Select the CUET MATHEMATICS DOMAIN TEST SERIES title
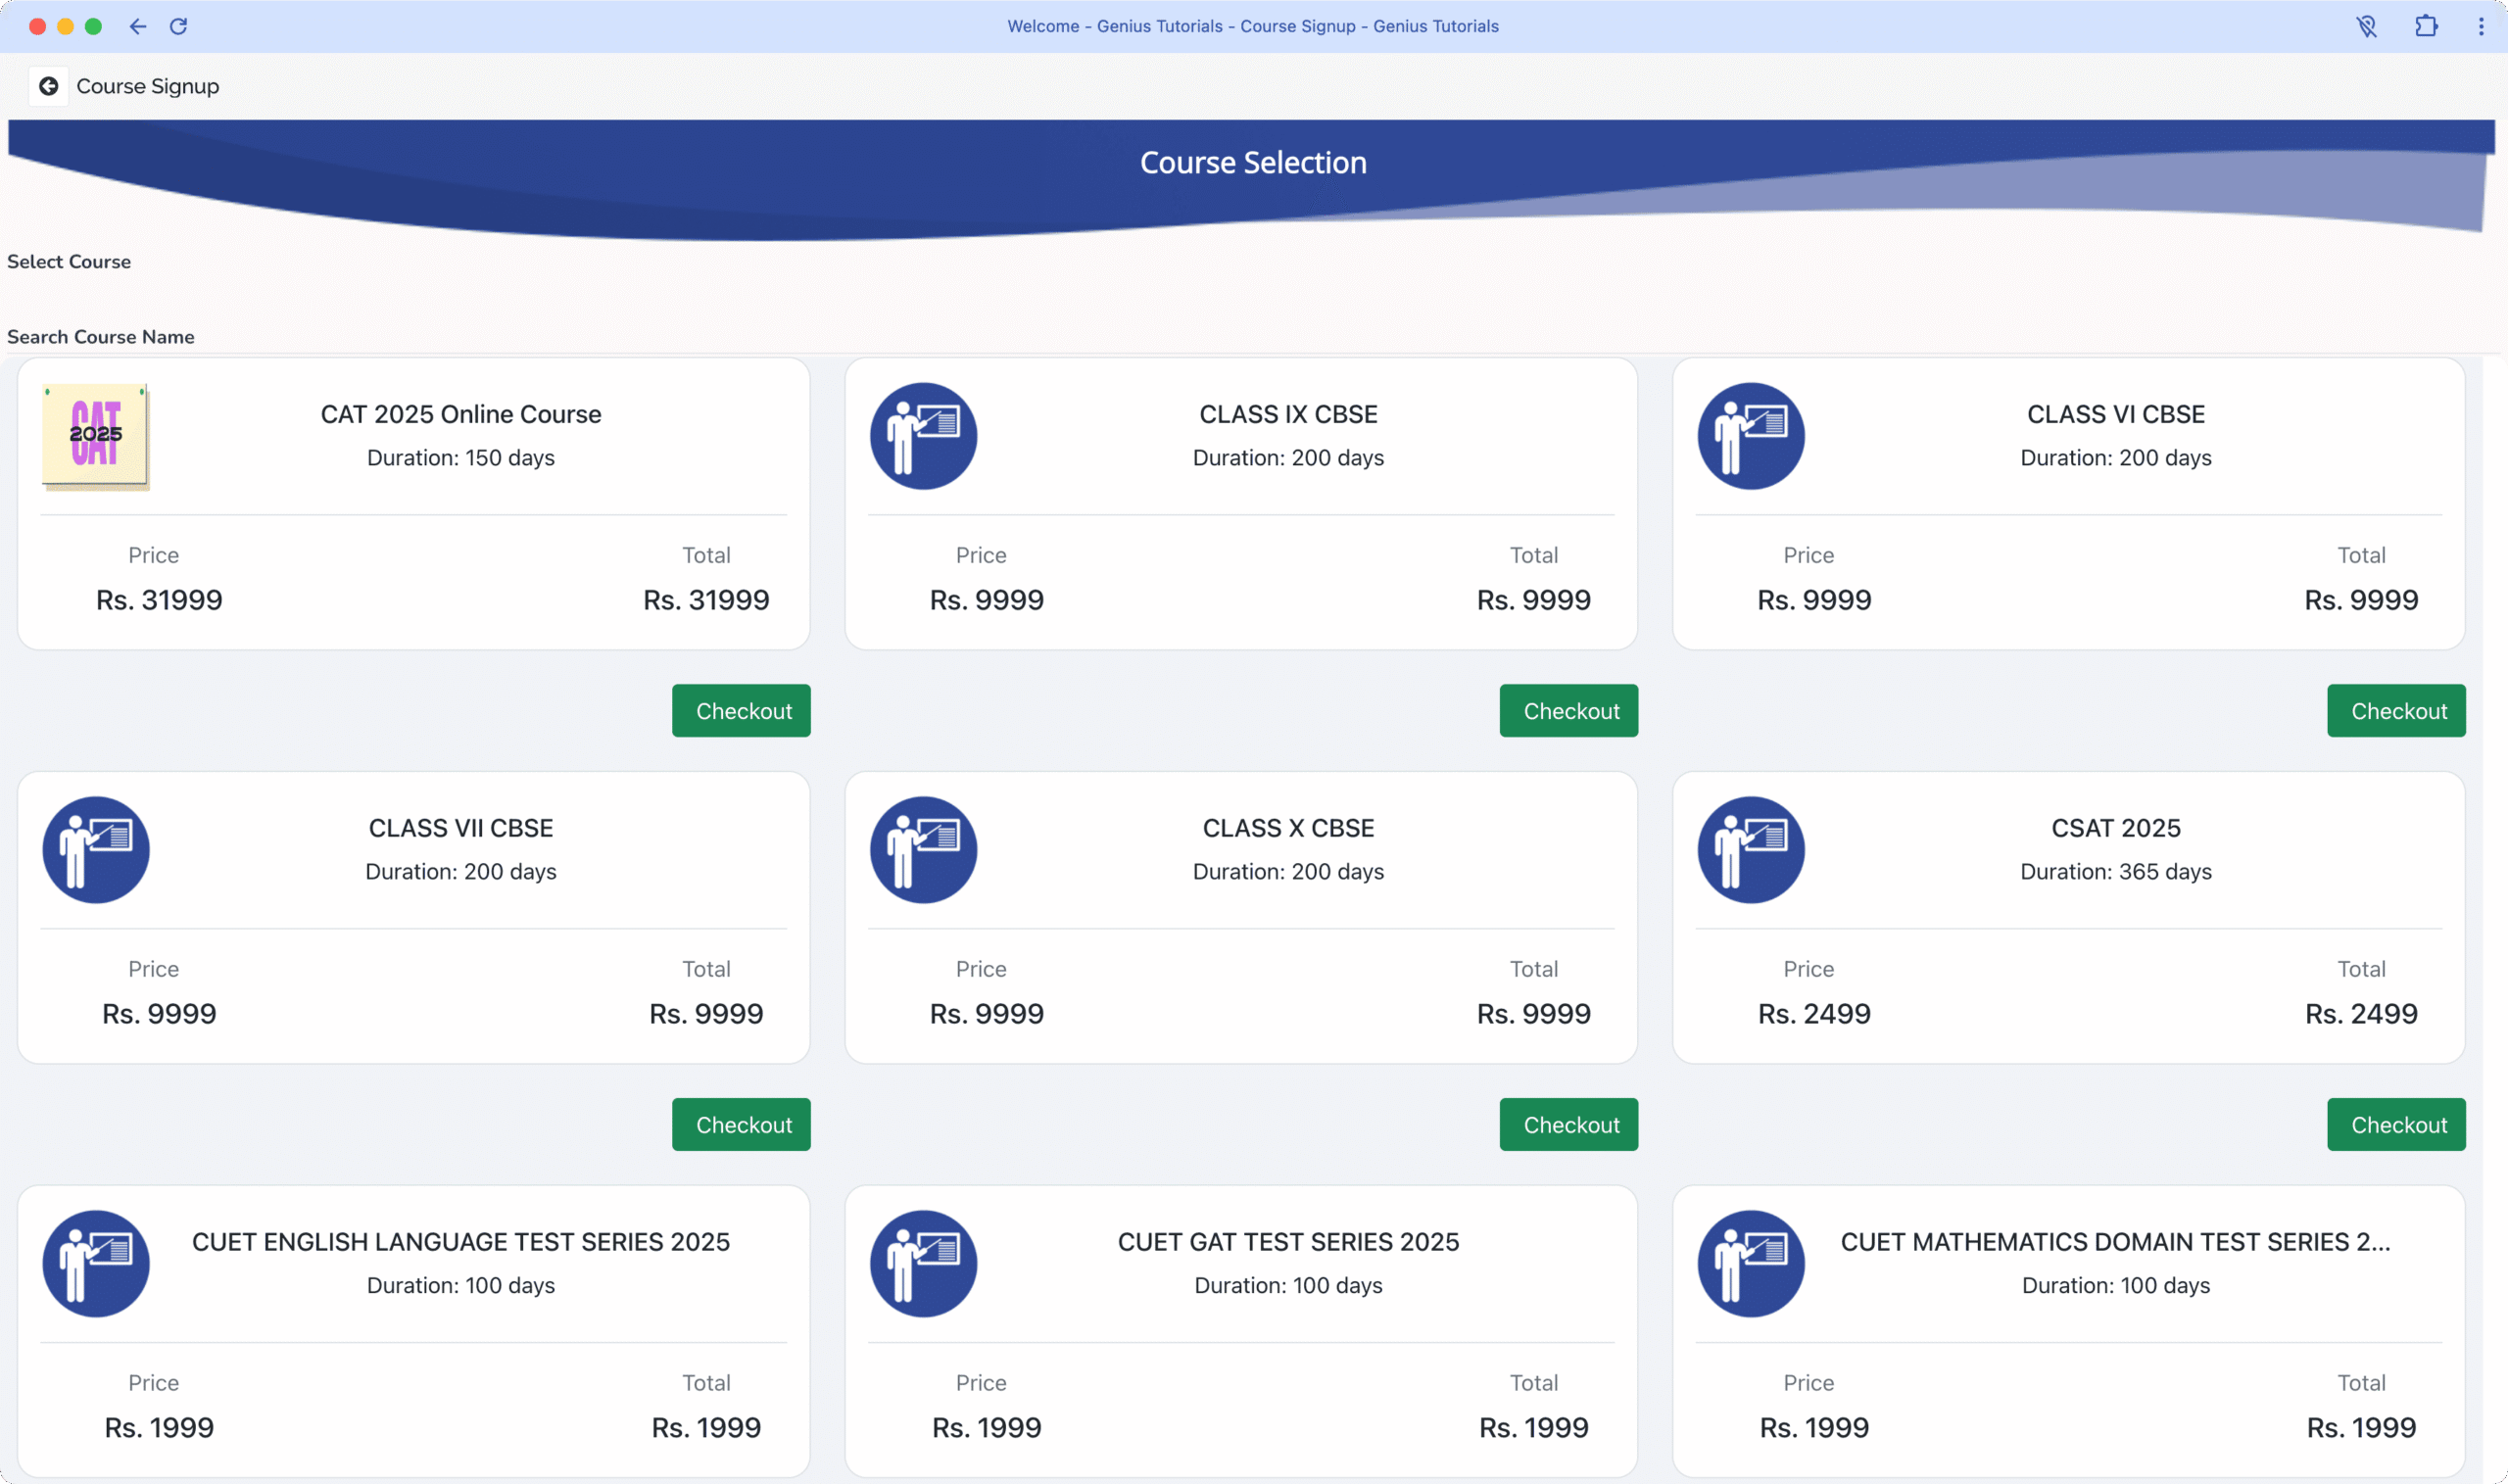 point(2115,1242)
